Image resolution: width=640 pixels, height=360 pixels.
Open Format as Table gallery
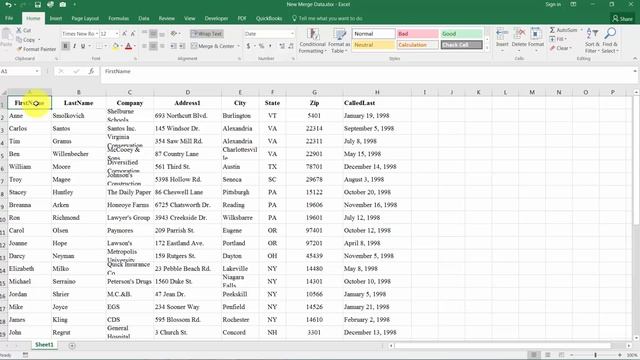(339, 41)
